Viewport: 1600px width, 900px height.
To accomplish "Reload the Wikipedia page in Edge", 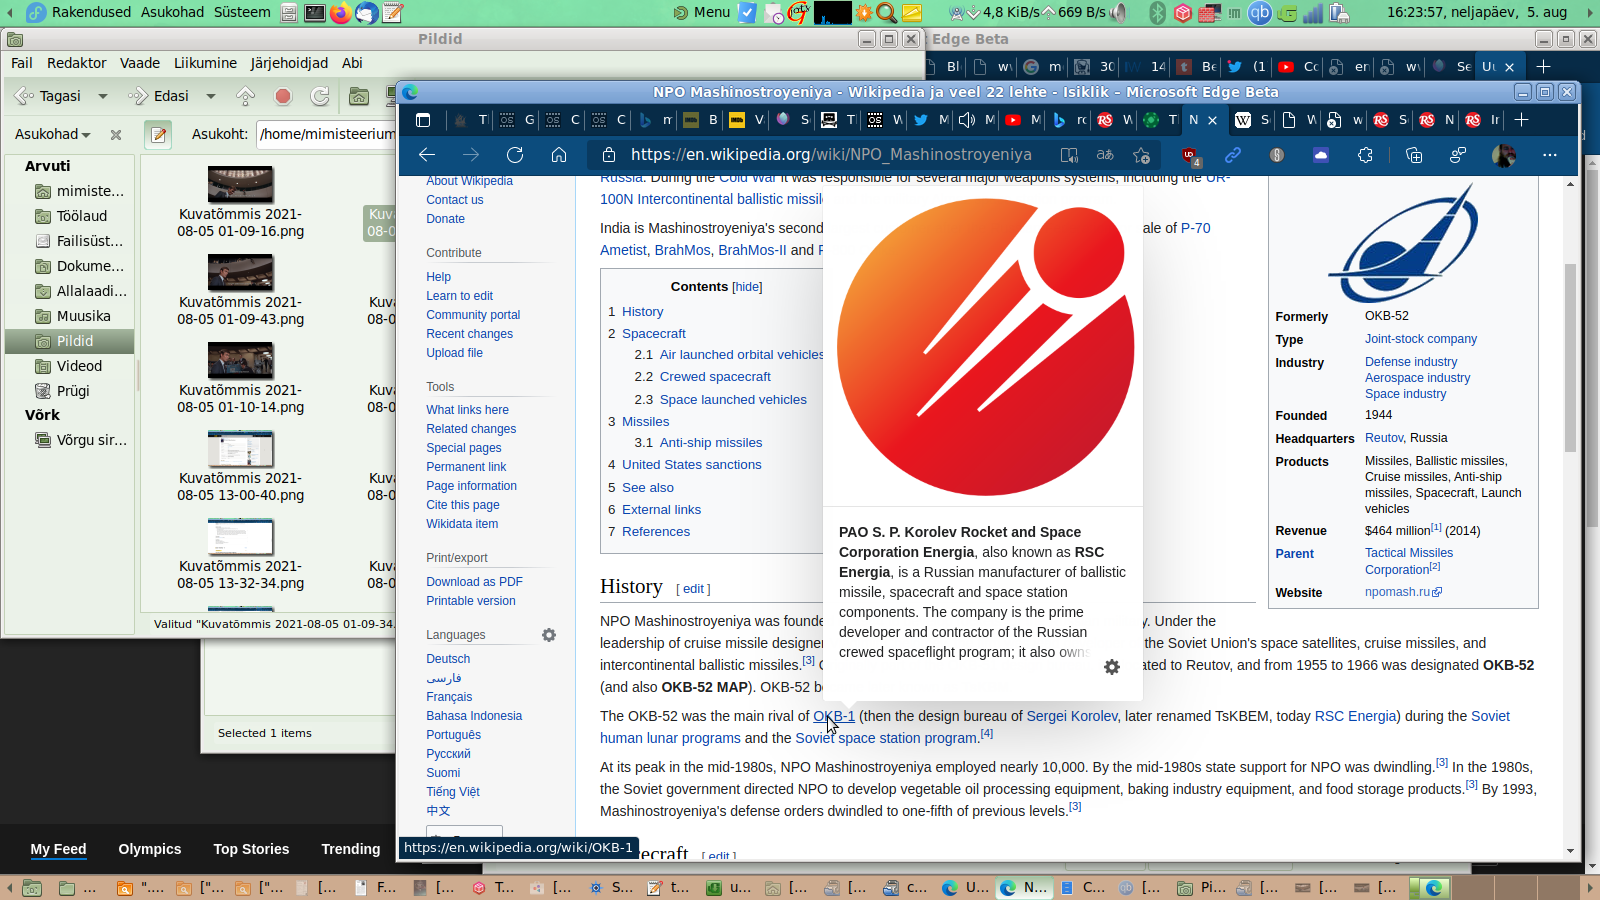I will [x=515, y=155].
